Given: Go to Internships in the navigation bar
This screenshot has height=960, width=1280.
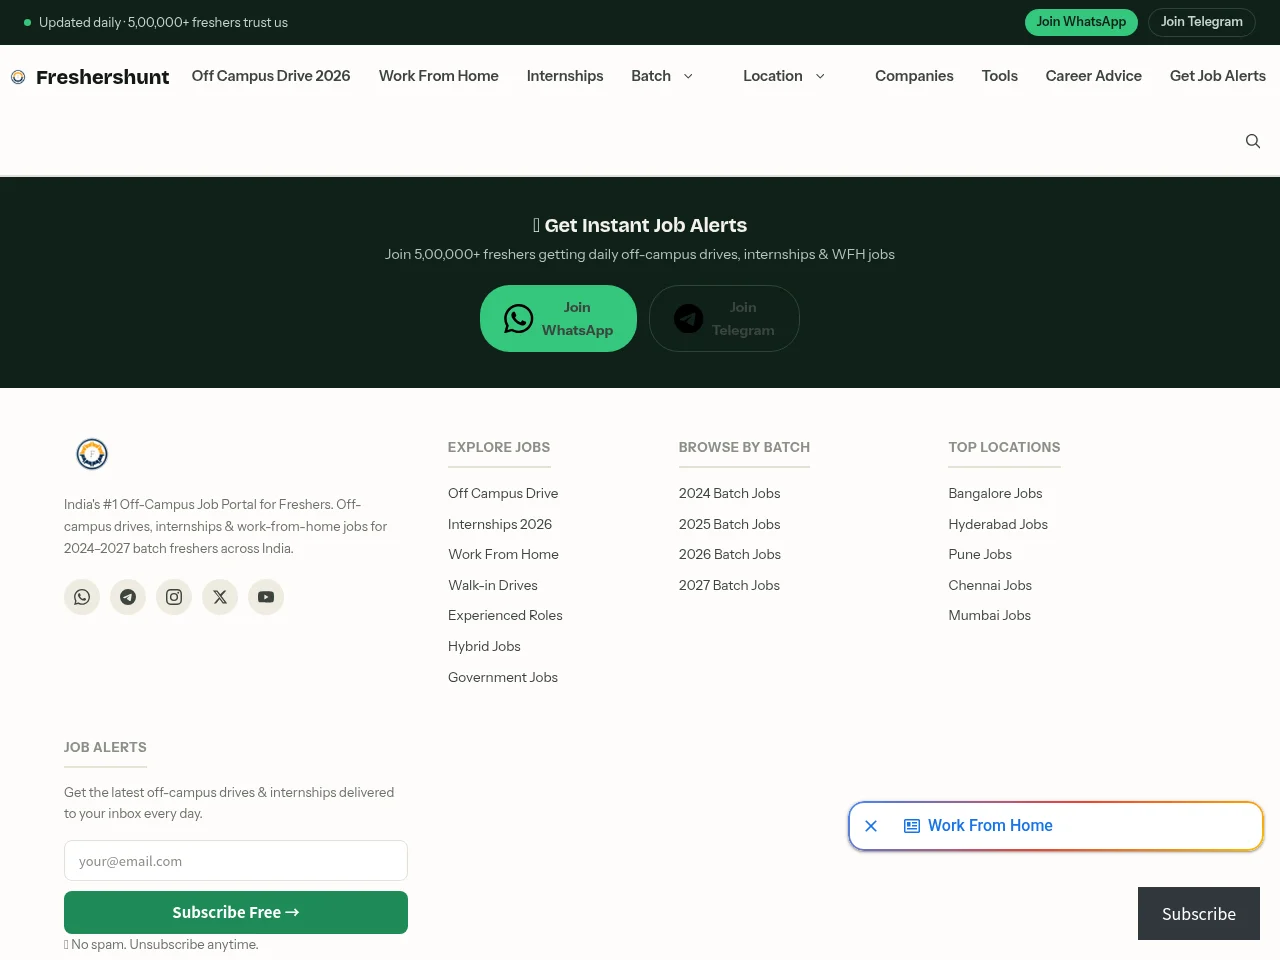Looking at the screenshot, I should (565, 76).
